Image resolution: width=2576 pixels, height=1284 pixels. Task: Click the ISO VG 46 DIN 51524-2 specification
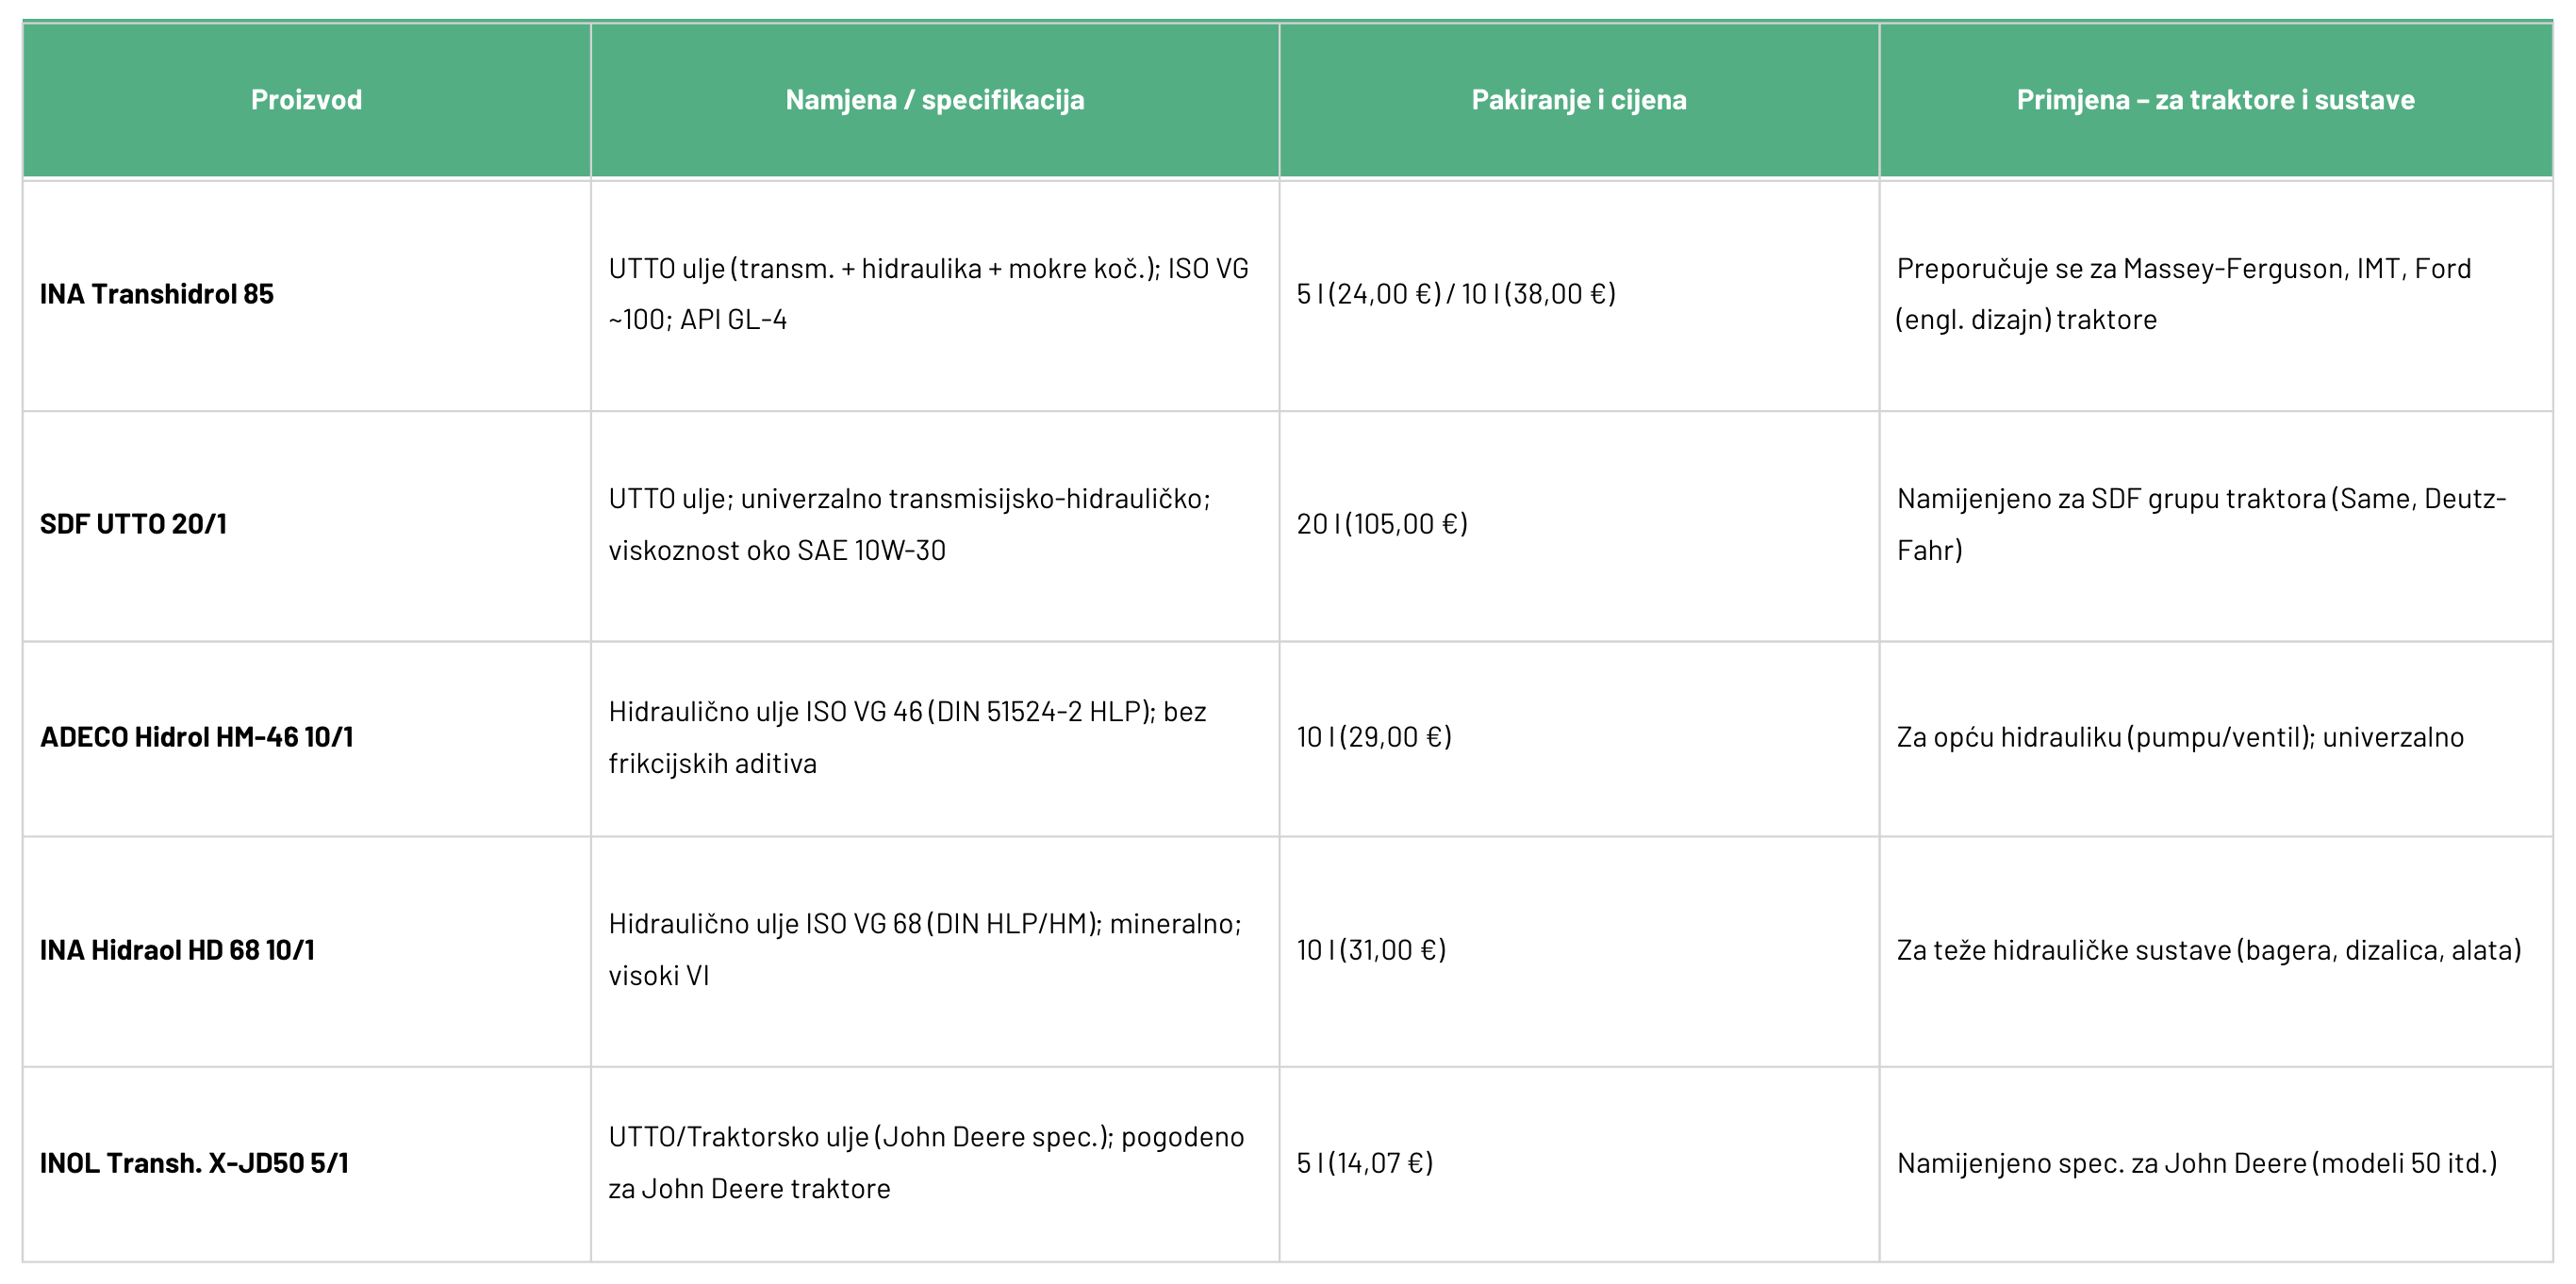(x=907, y=737)
